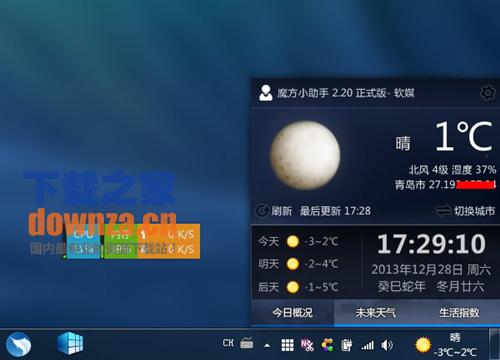Click the colorful pinwheel tray icon
The width and height of the screenshot is (500, 360).
(327, 345)
